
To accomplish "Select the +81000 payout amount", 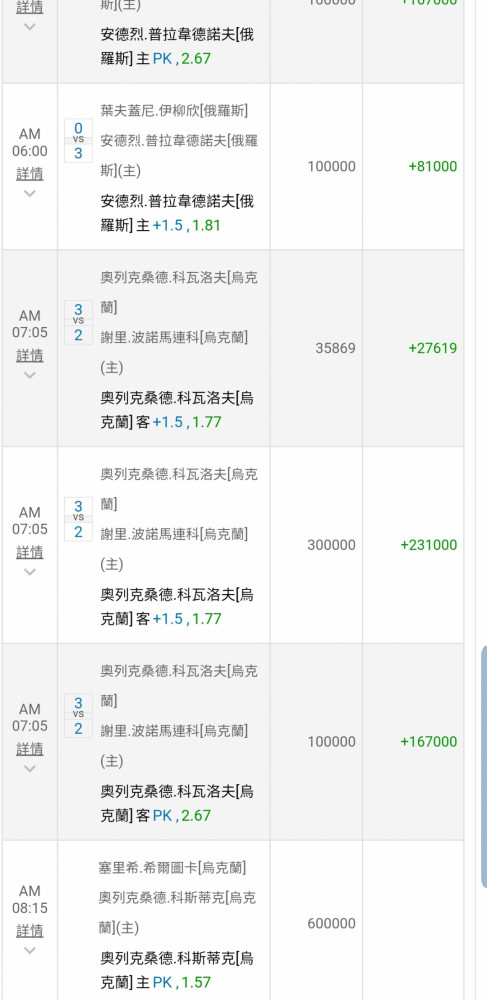I will (433, 166).
